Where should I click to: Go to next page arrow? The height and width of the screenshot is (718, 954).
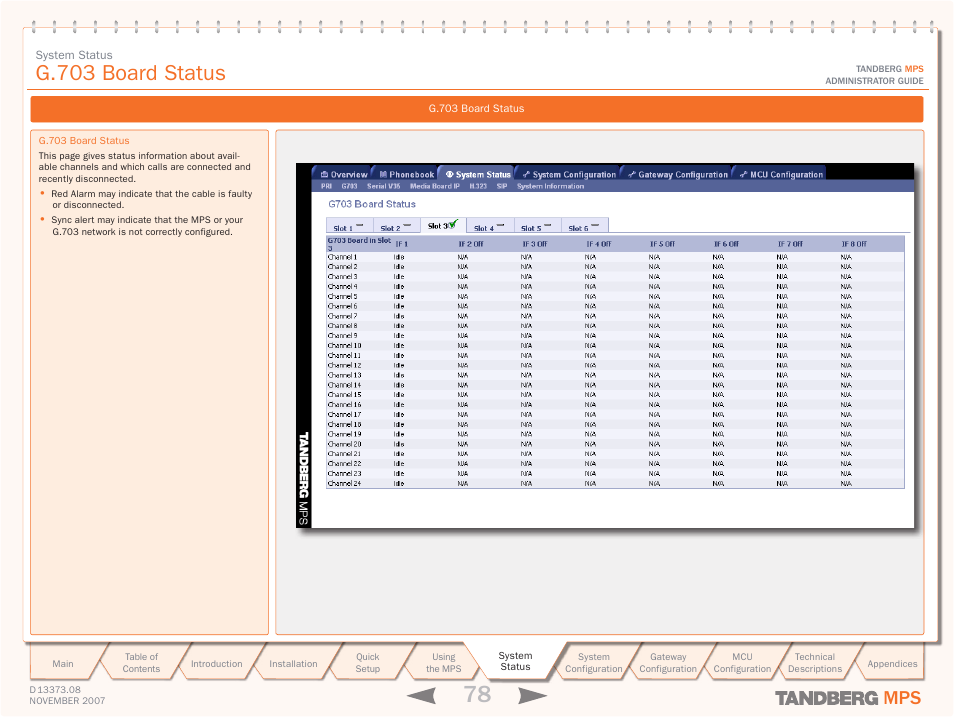point(532,695)
